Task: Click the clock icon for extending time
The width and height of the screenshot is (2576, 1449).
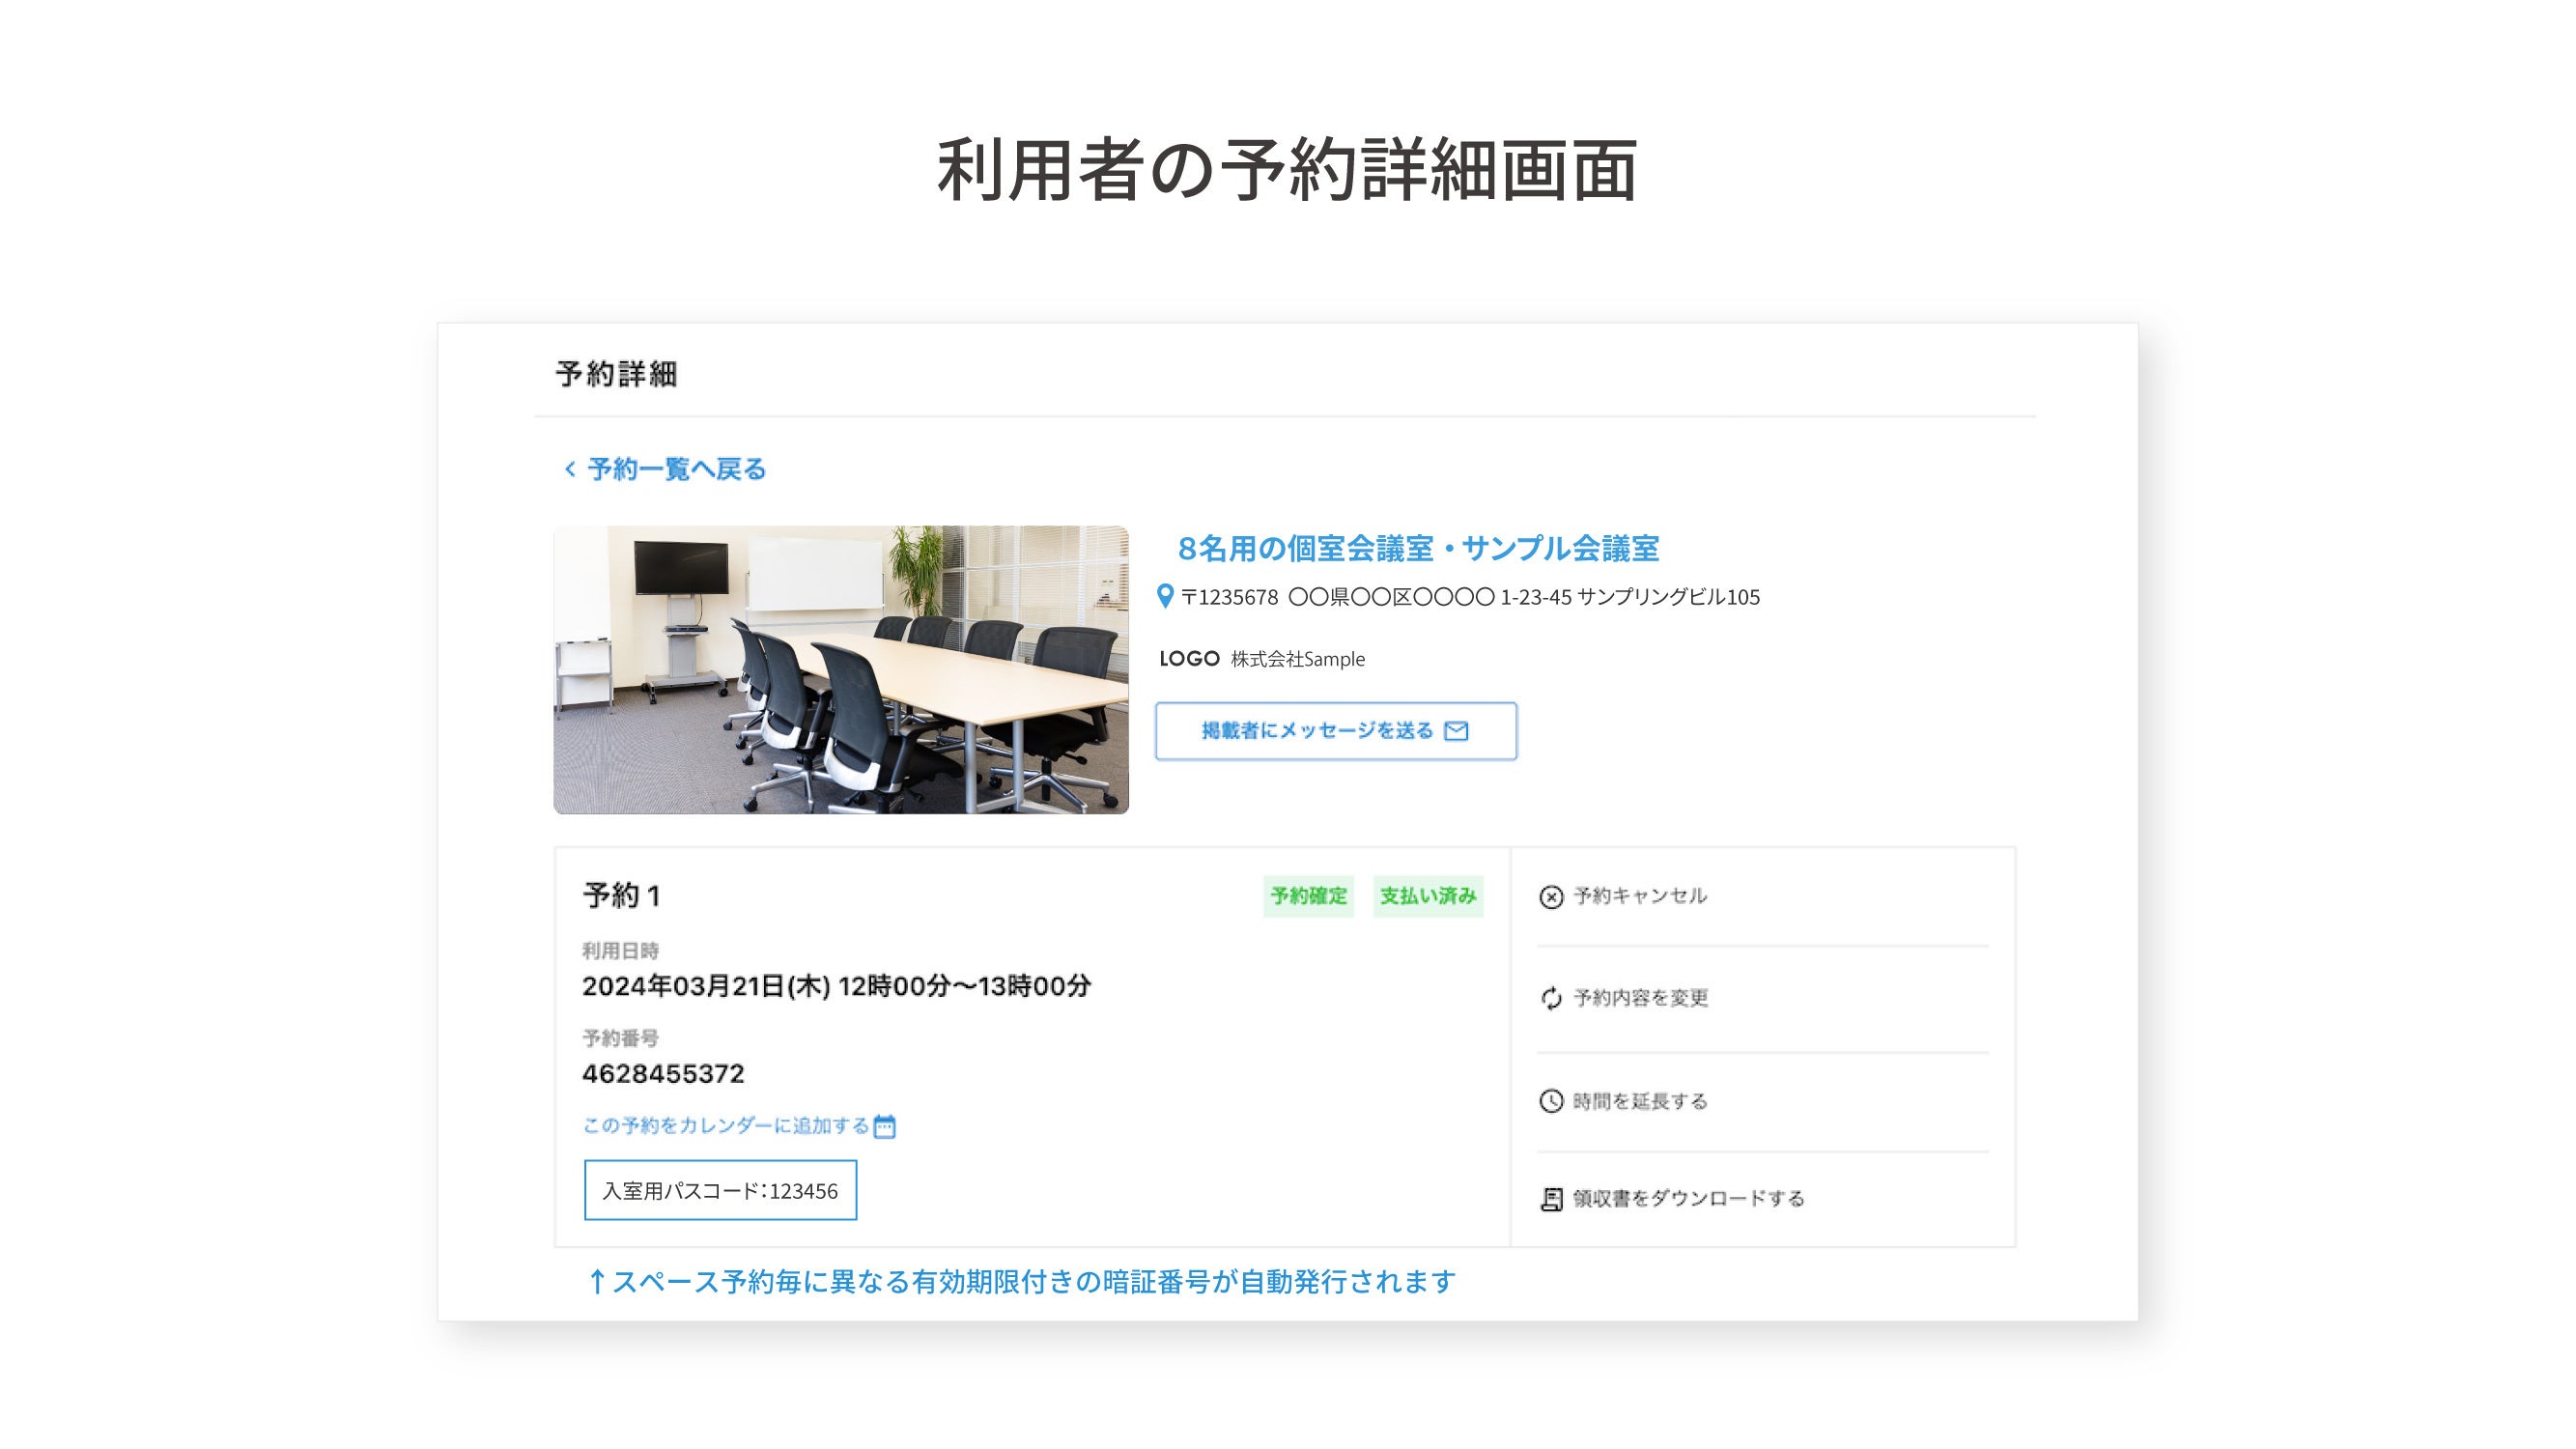Action: [x=1550, y=1101]
